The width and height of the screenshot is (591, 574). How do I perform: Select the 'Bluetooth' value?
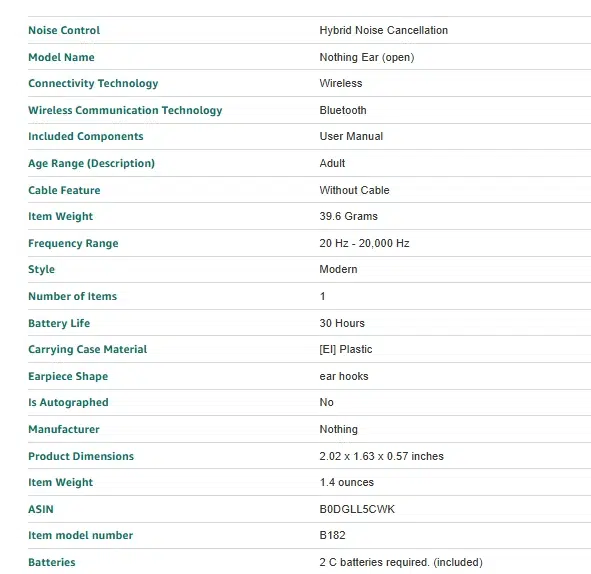343,110
